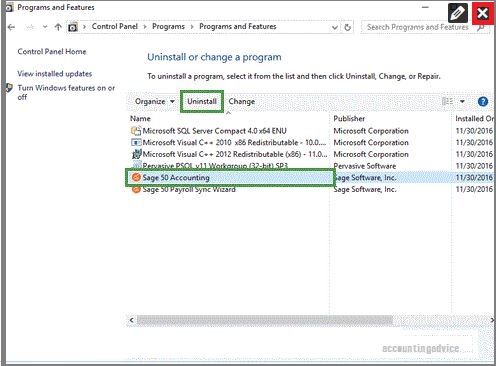Open View installed updates link
This screenshot has width=496, height=366.
coord(55,74)
